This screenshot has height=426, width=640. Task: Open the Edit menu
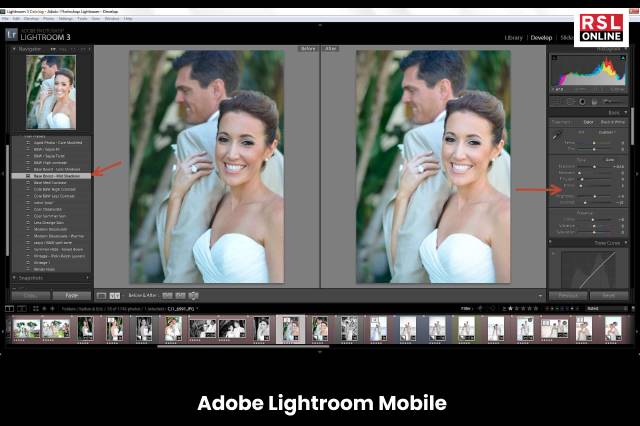click(x=16, y=19)
